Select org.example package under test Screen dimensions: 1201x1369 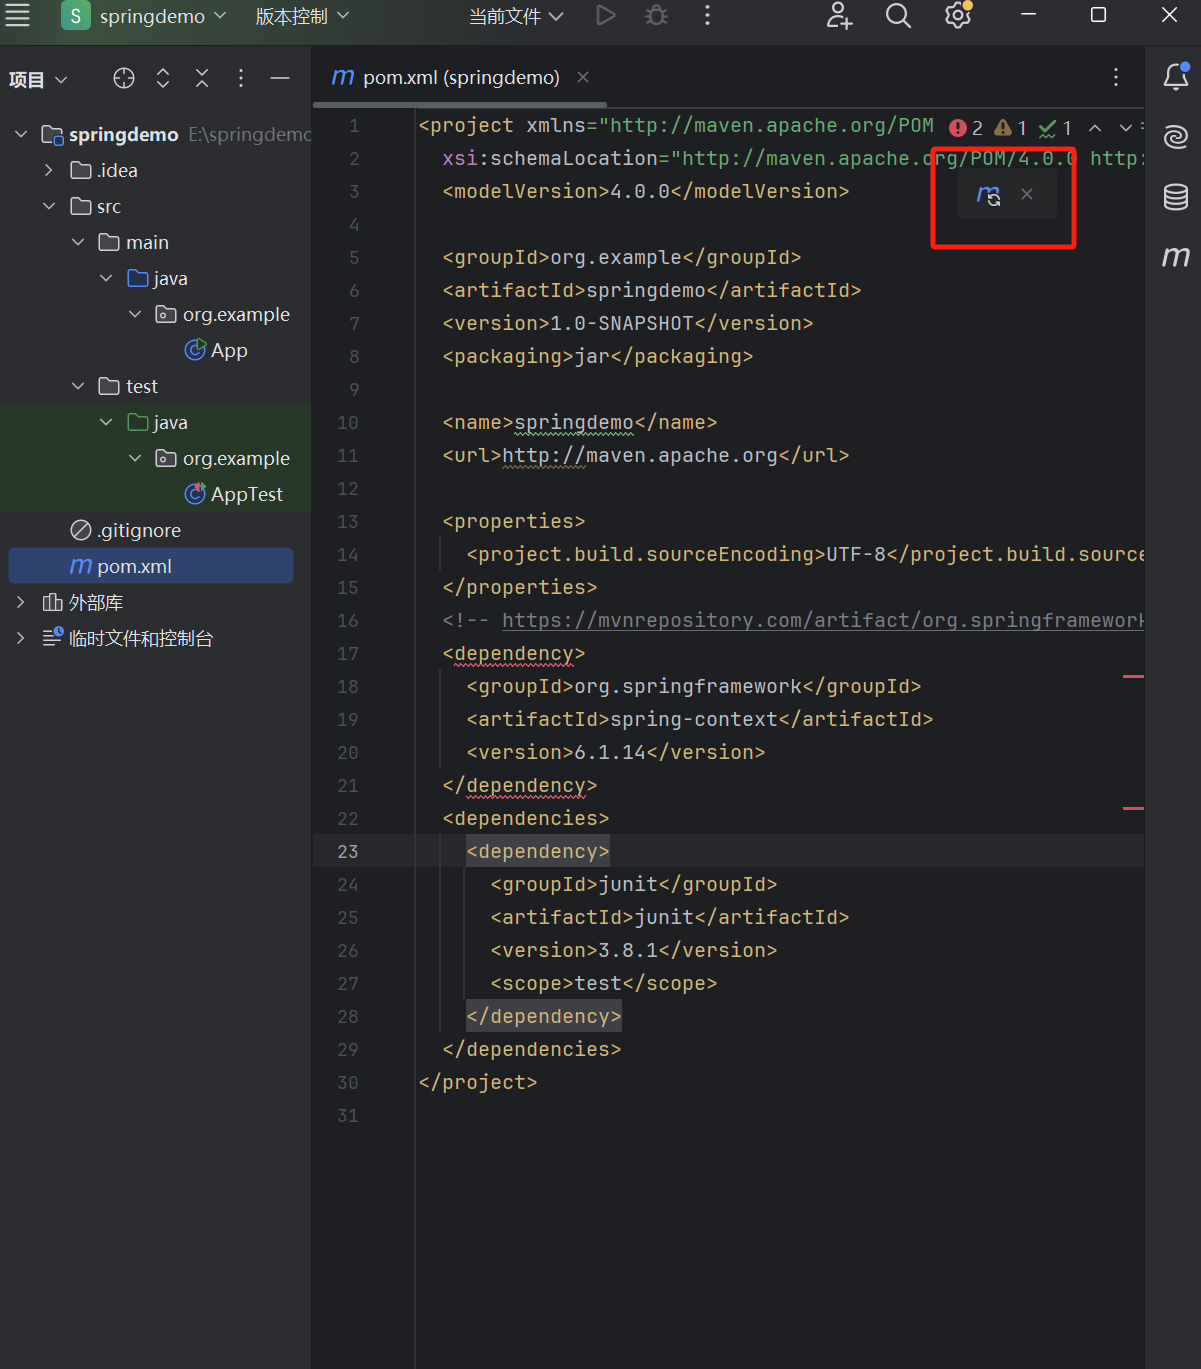pos(223,458)
